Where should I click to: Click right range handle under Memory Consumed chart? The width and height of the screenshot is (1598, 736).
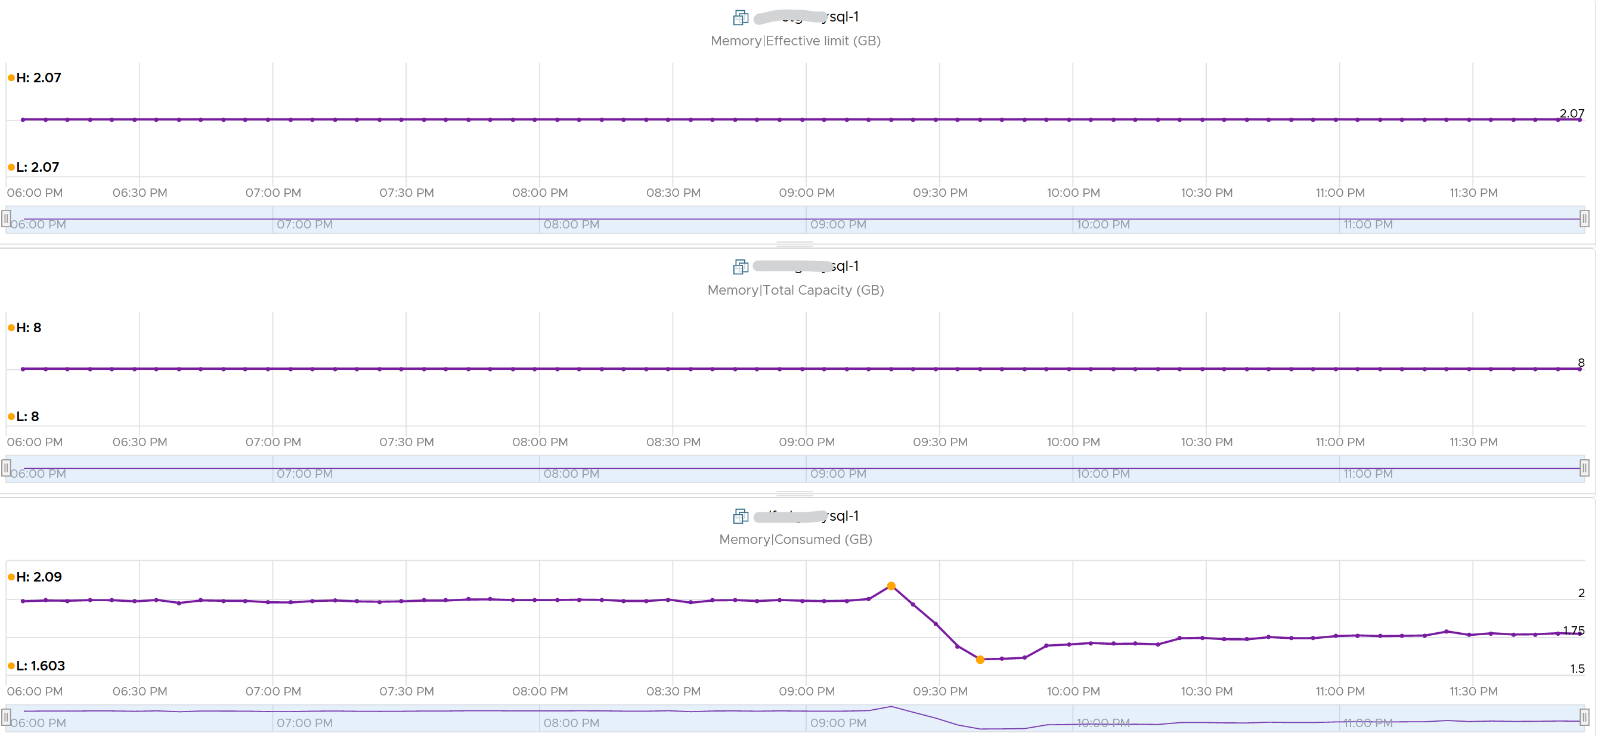pos(1584,717)
